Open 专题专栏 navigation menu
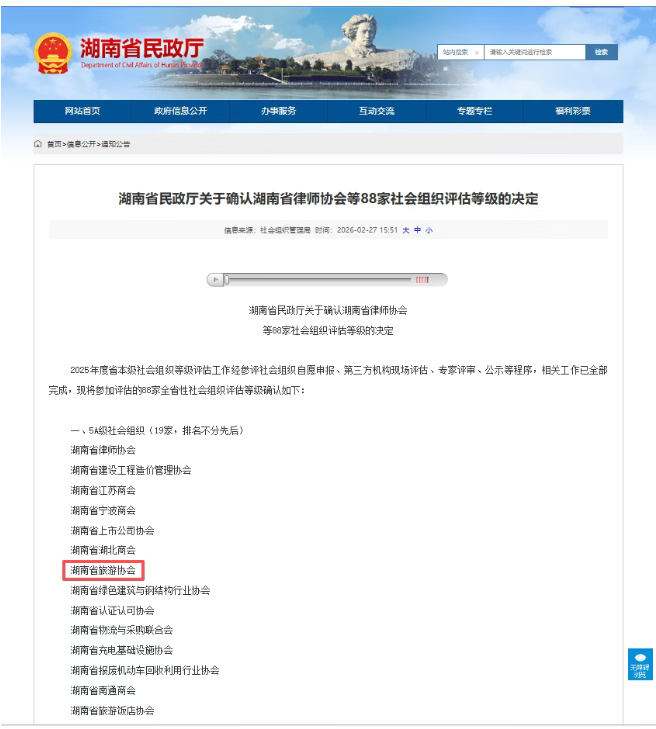 coord(475,111)
